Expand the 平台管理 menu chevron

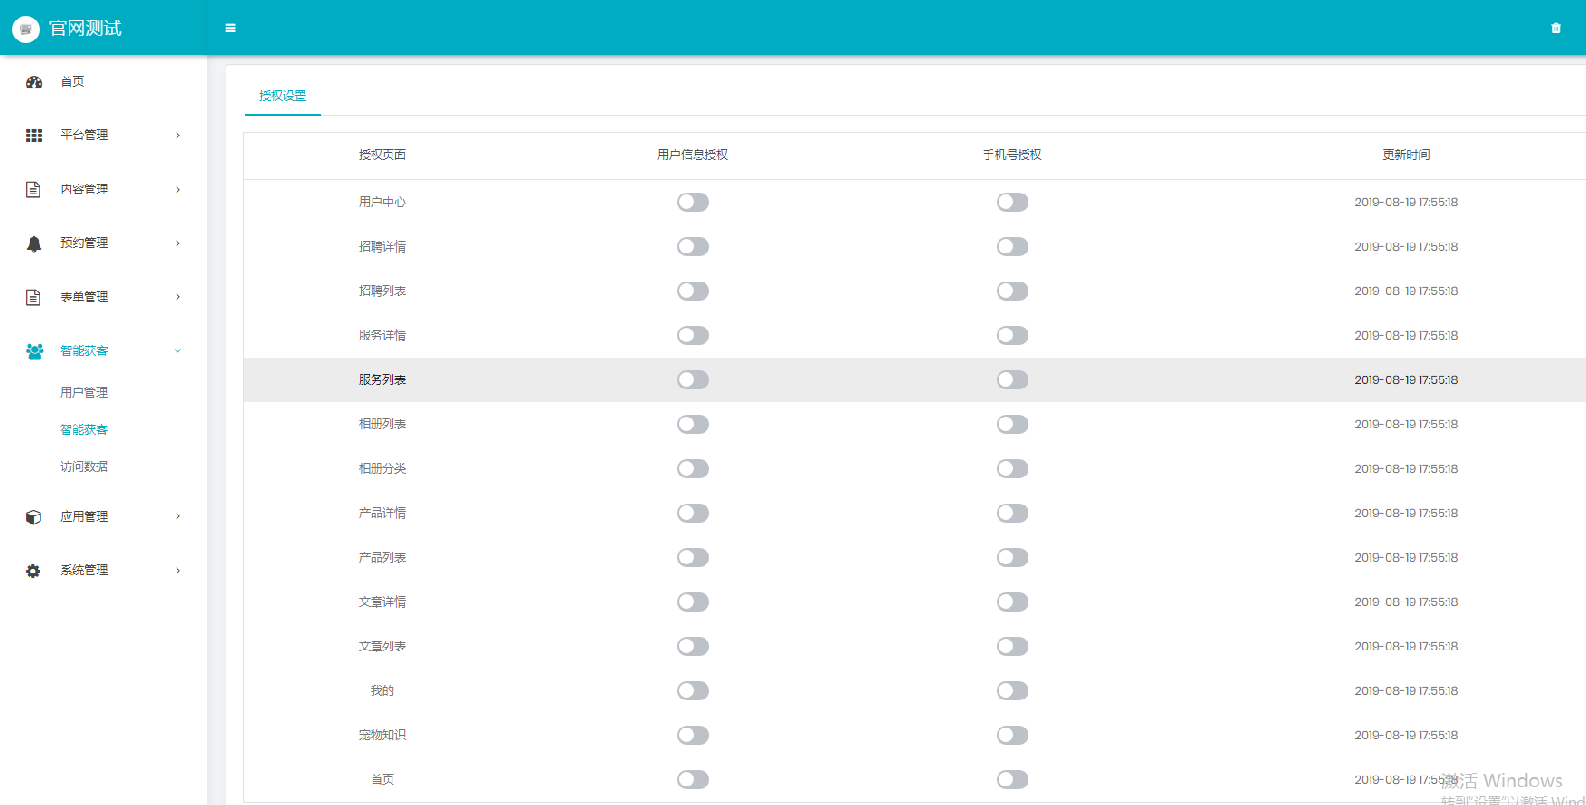178,135
